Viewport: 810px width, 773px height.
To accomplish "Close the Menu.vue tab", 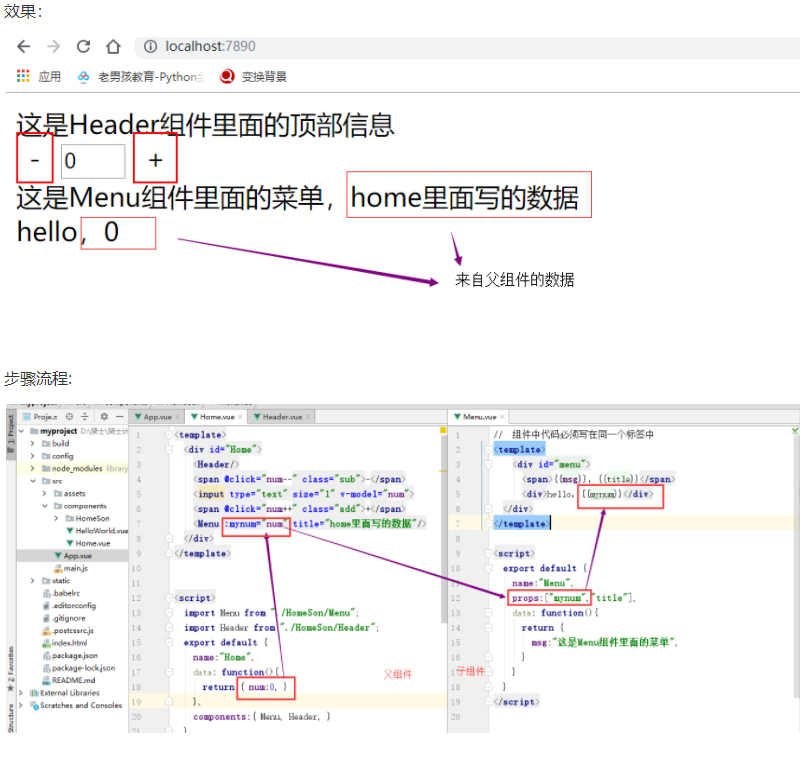I will click(502, 417).
